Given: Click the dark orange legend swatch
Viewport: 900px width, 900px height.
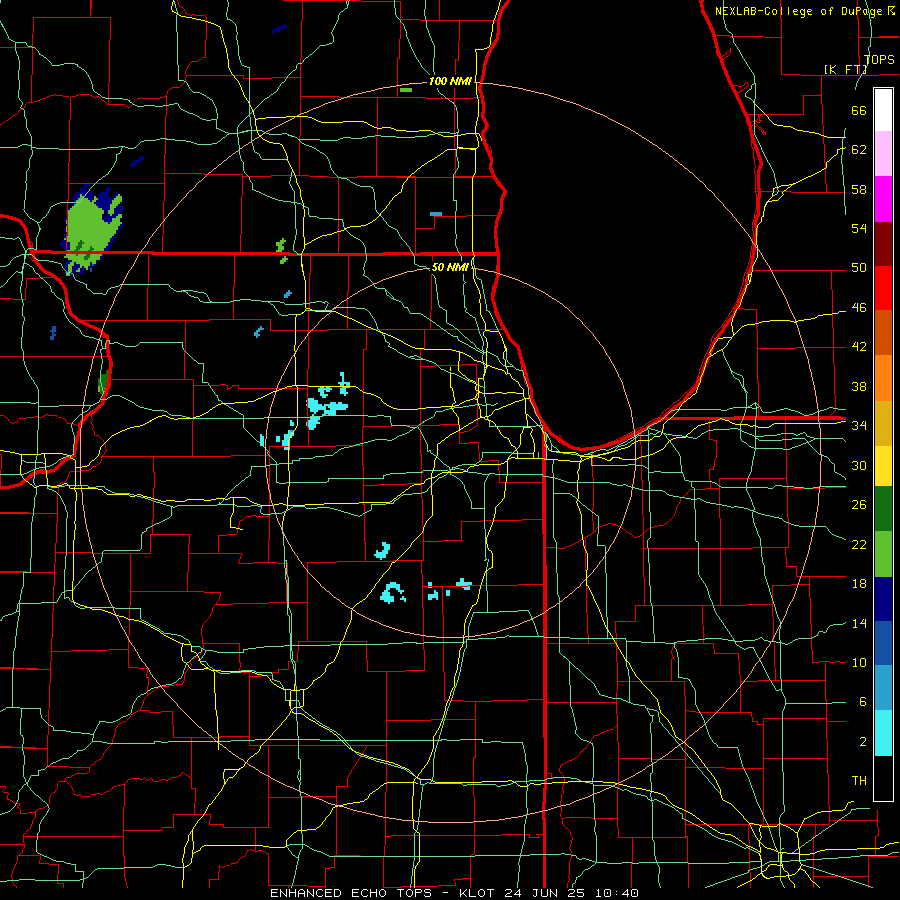Looking at the screenshot, I should [883, 332].
